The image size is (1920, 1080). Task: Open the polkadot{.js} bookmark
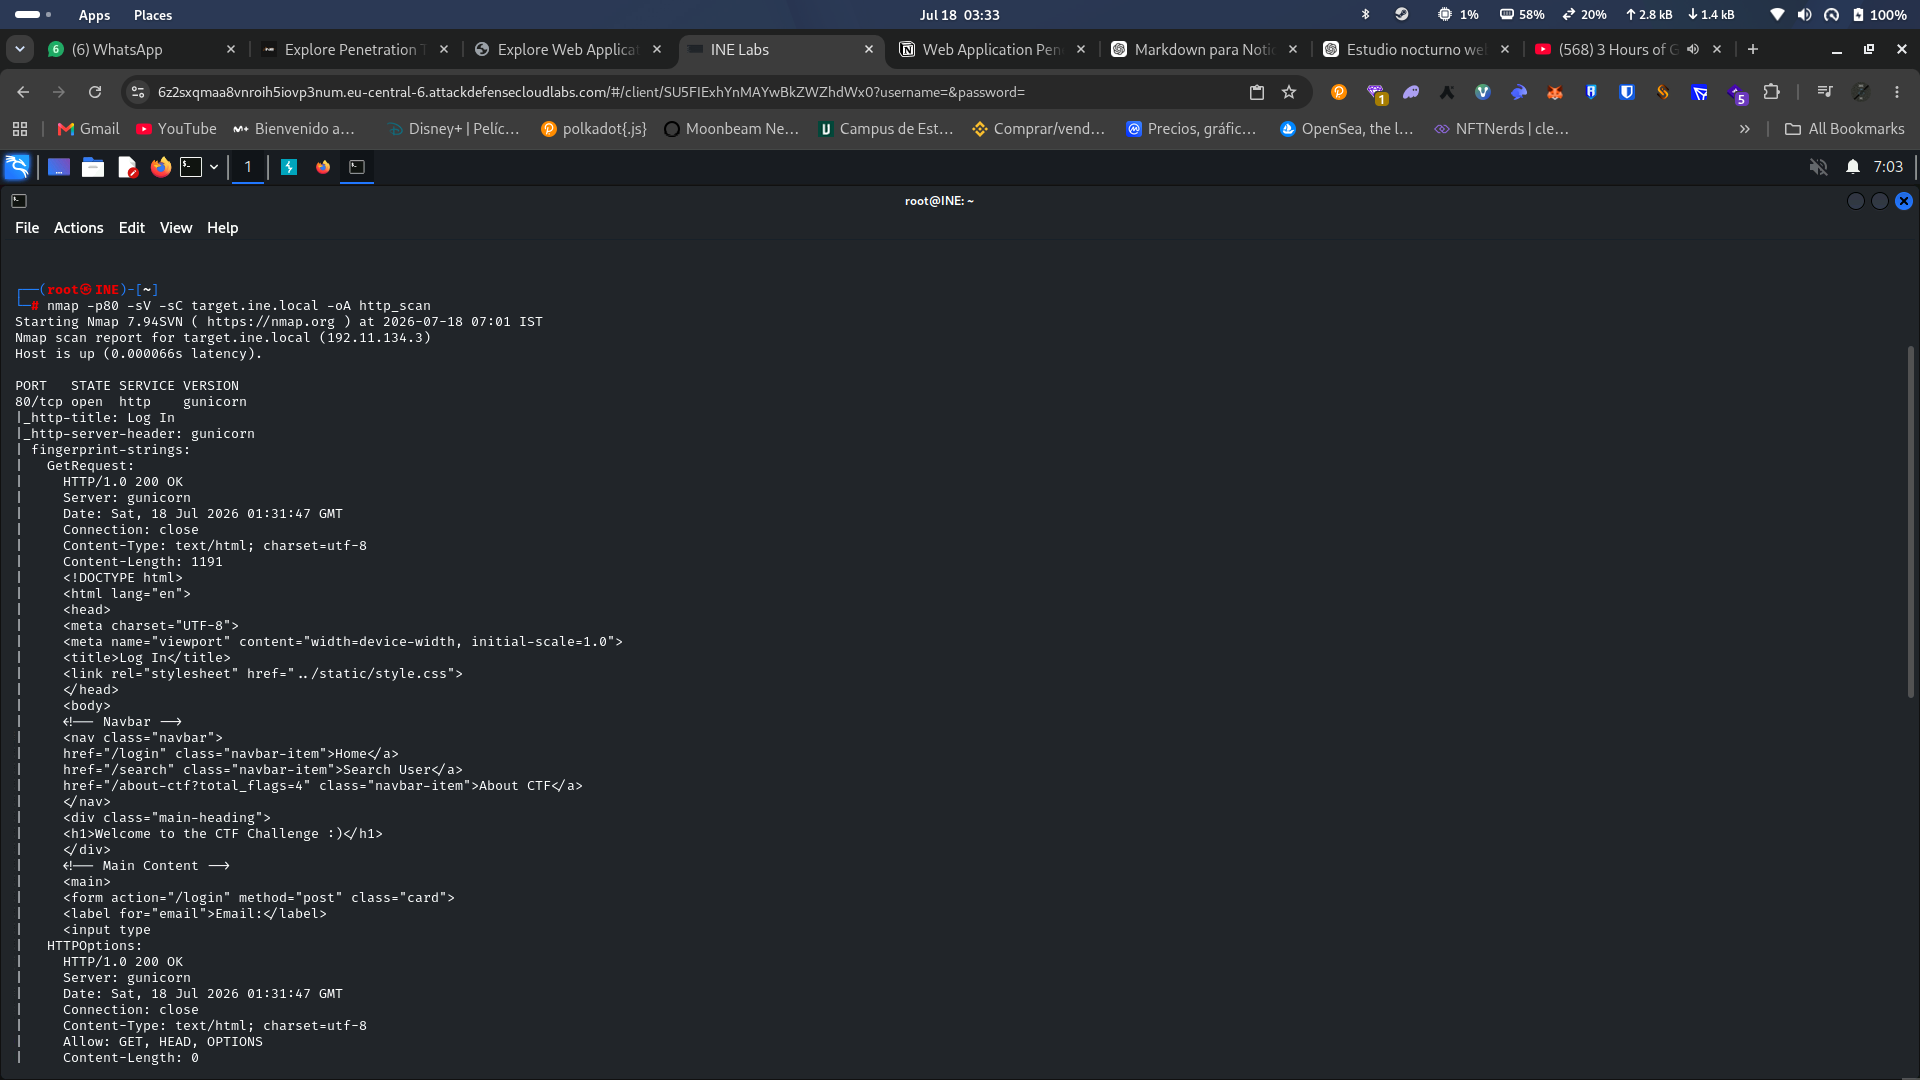point(594,129)
